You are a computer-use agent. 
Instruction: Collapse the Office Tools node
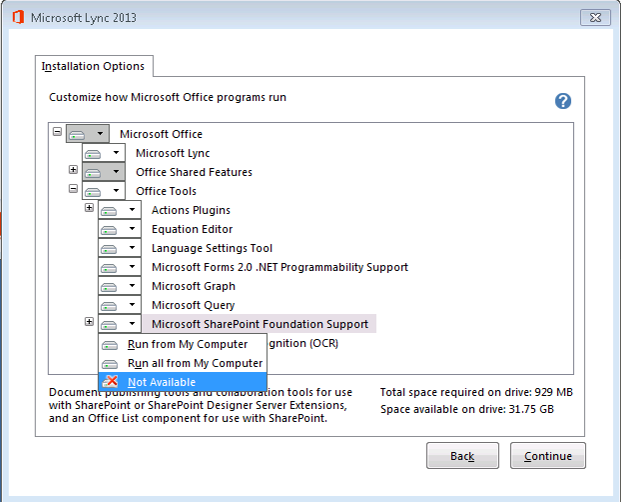[x=73, y=188]
